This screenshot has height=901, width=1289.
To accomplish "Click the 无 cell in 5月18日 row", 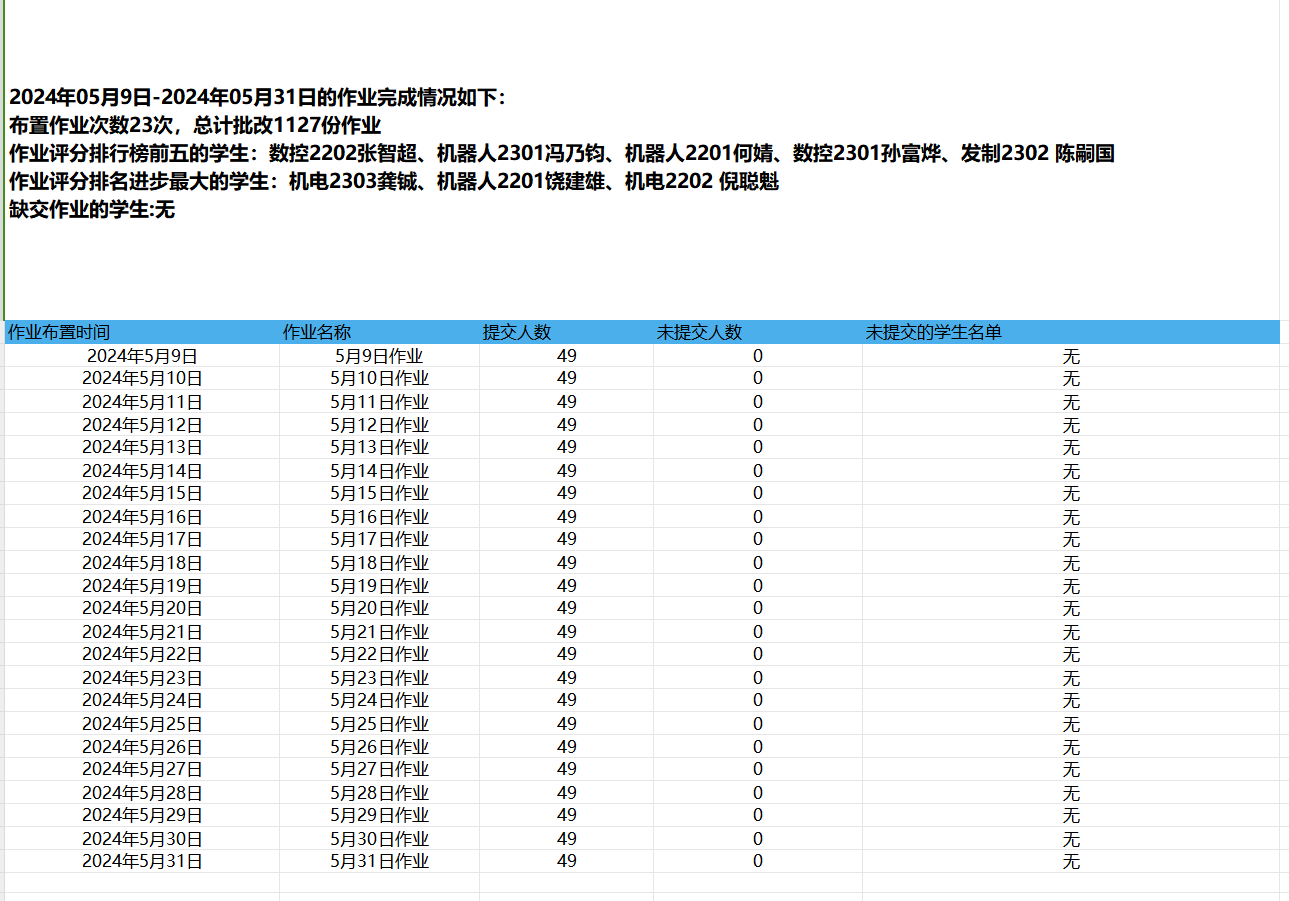I will (1071, 564).
